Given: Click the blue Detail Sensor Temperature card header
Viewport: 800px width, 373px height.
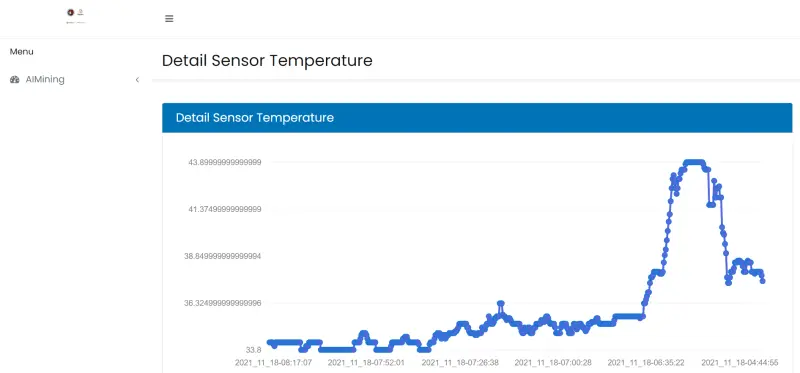Looking at the screenshot, I should (x=477, y=118).
